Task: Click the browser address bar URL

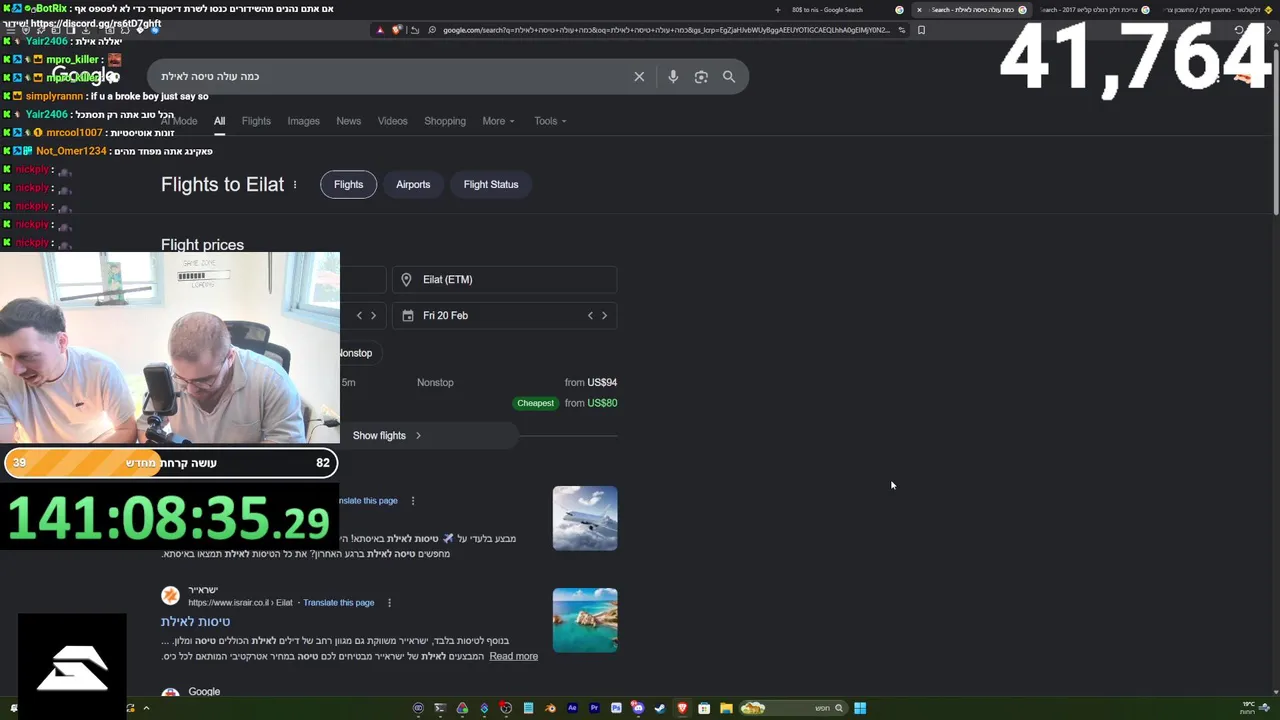Action: point(665,30)
